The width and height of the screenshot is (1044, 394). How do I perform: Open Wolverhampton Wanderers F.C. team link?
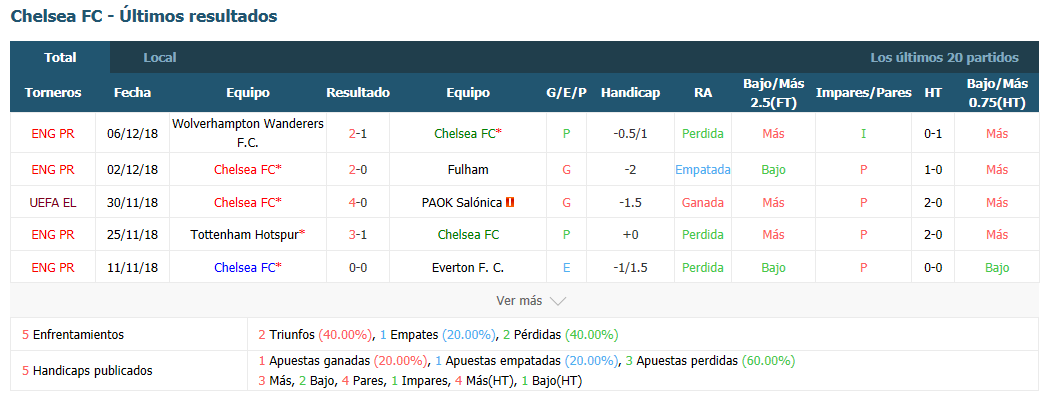248,133
